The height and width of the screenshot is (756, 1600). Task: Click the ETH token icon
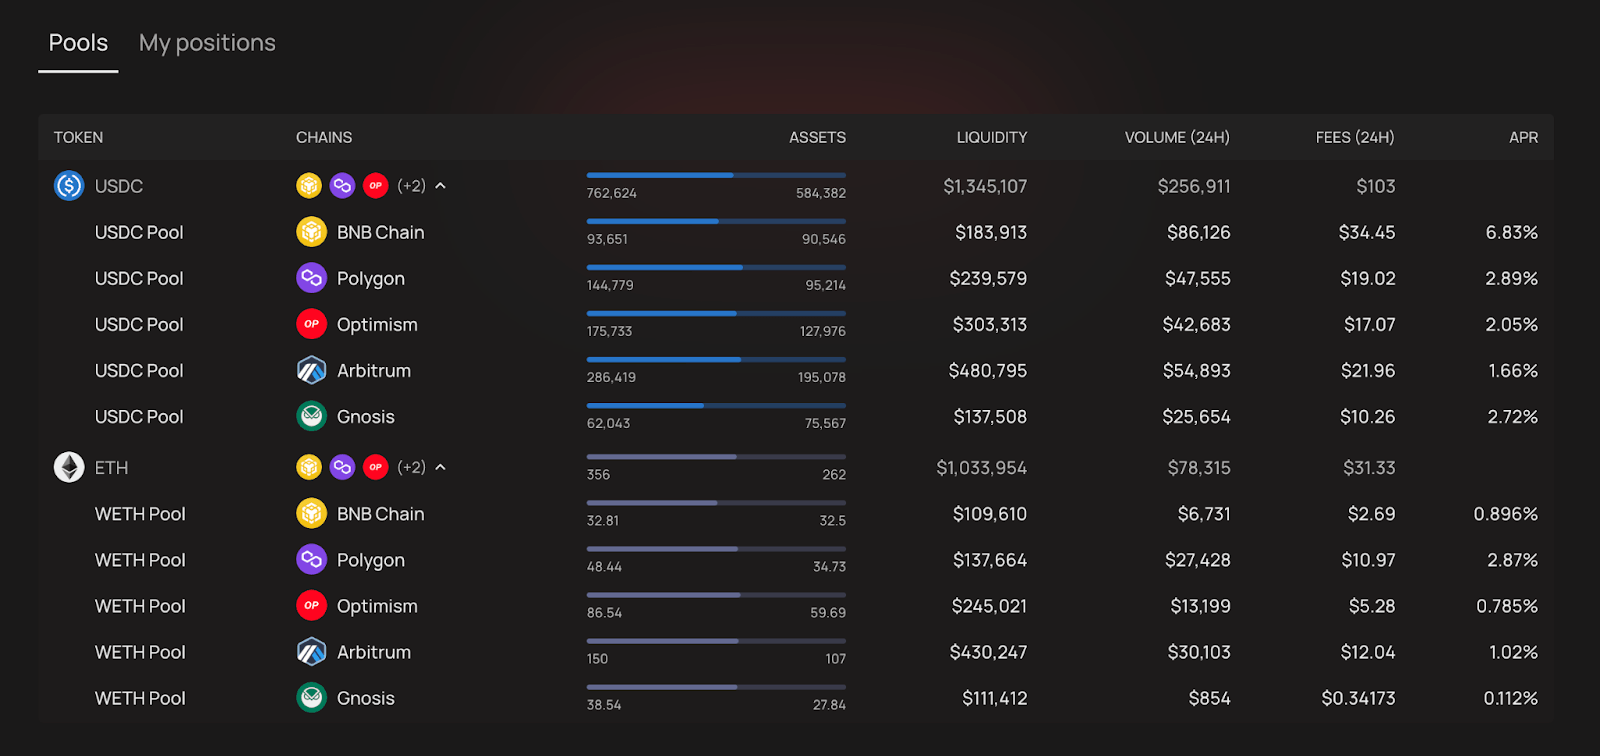pos(69,467)
